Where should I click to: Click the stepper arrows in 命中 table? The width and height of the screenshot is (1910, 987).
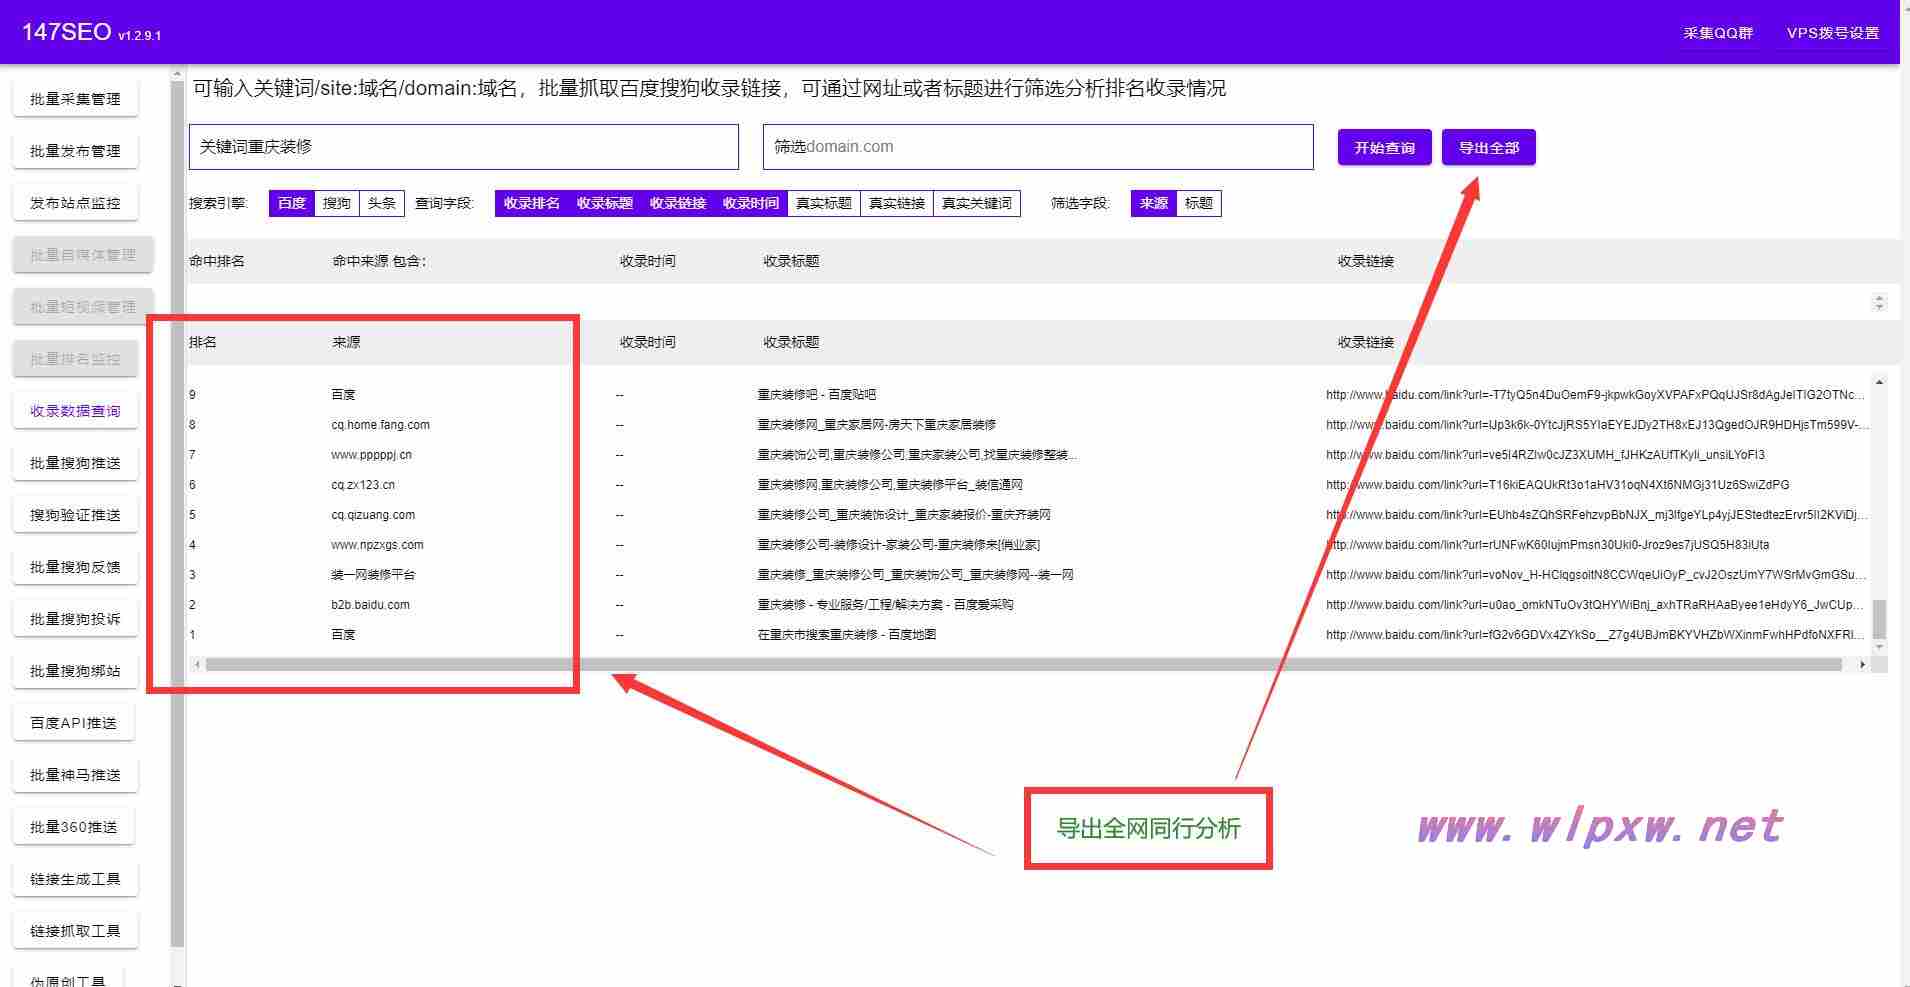coord(1879,302)
